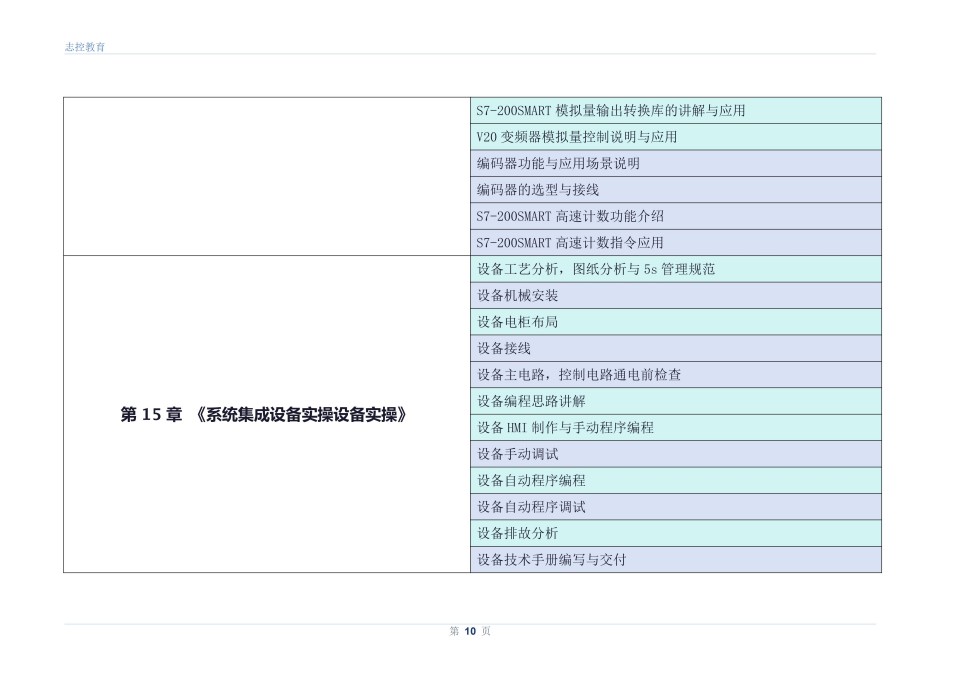
Task: Click row 设备工艺分析，图纸分析与 5s 管理规范
Action: coord(676,269)
